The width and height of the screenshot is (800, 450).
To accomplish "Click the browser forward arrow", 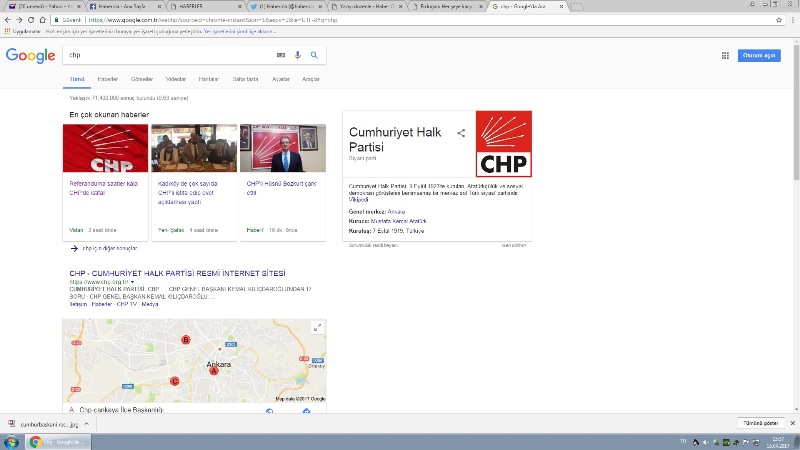I will point(19,20).
